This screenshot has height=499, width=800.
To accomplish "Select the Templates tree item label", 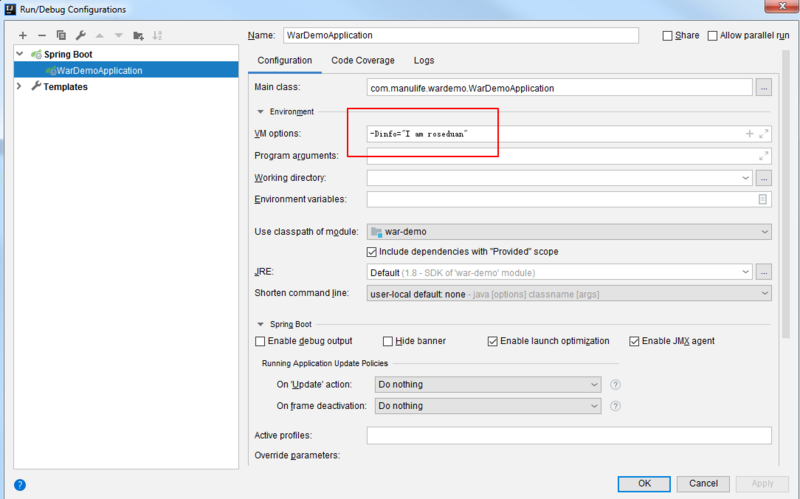I will point(65,87).
